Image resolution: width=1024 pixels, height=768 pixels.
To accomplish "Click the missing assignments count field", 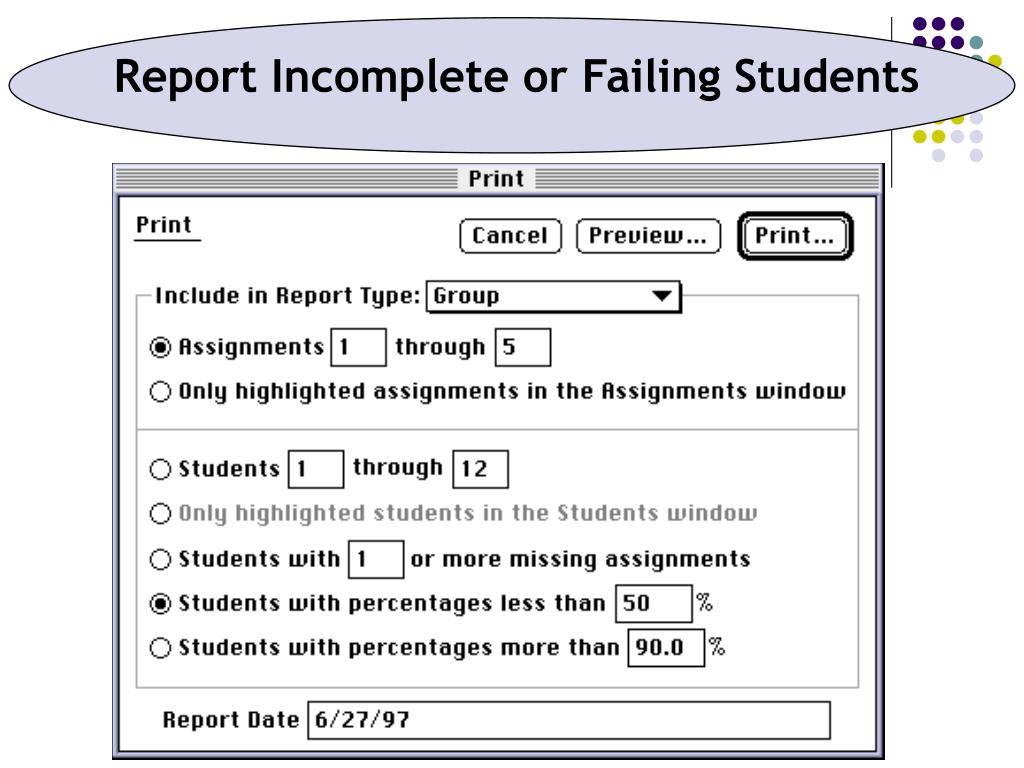I will point(376,559).
